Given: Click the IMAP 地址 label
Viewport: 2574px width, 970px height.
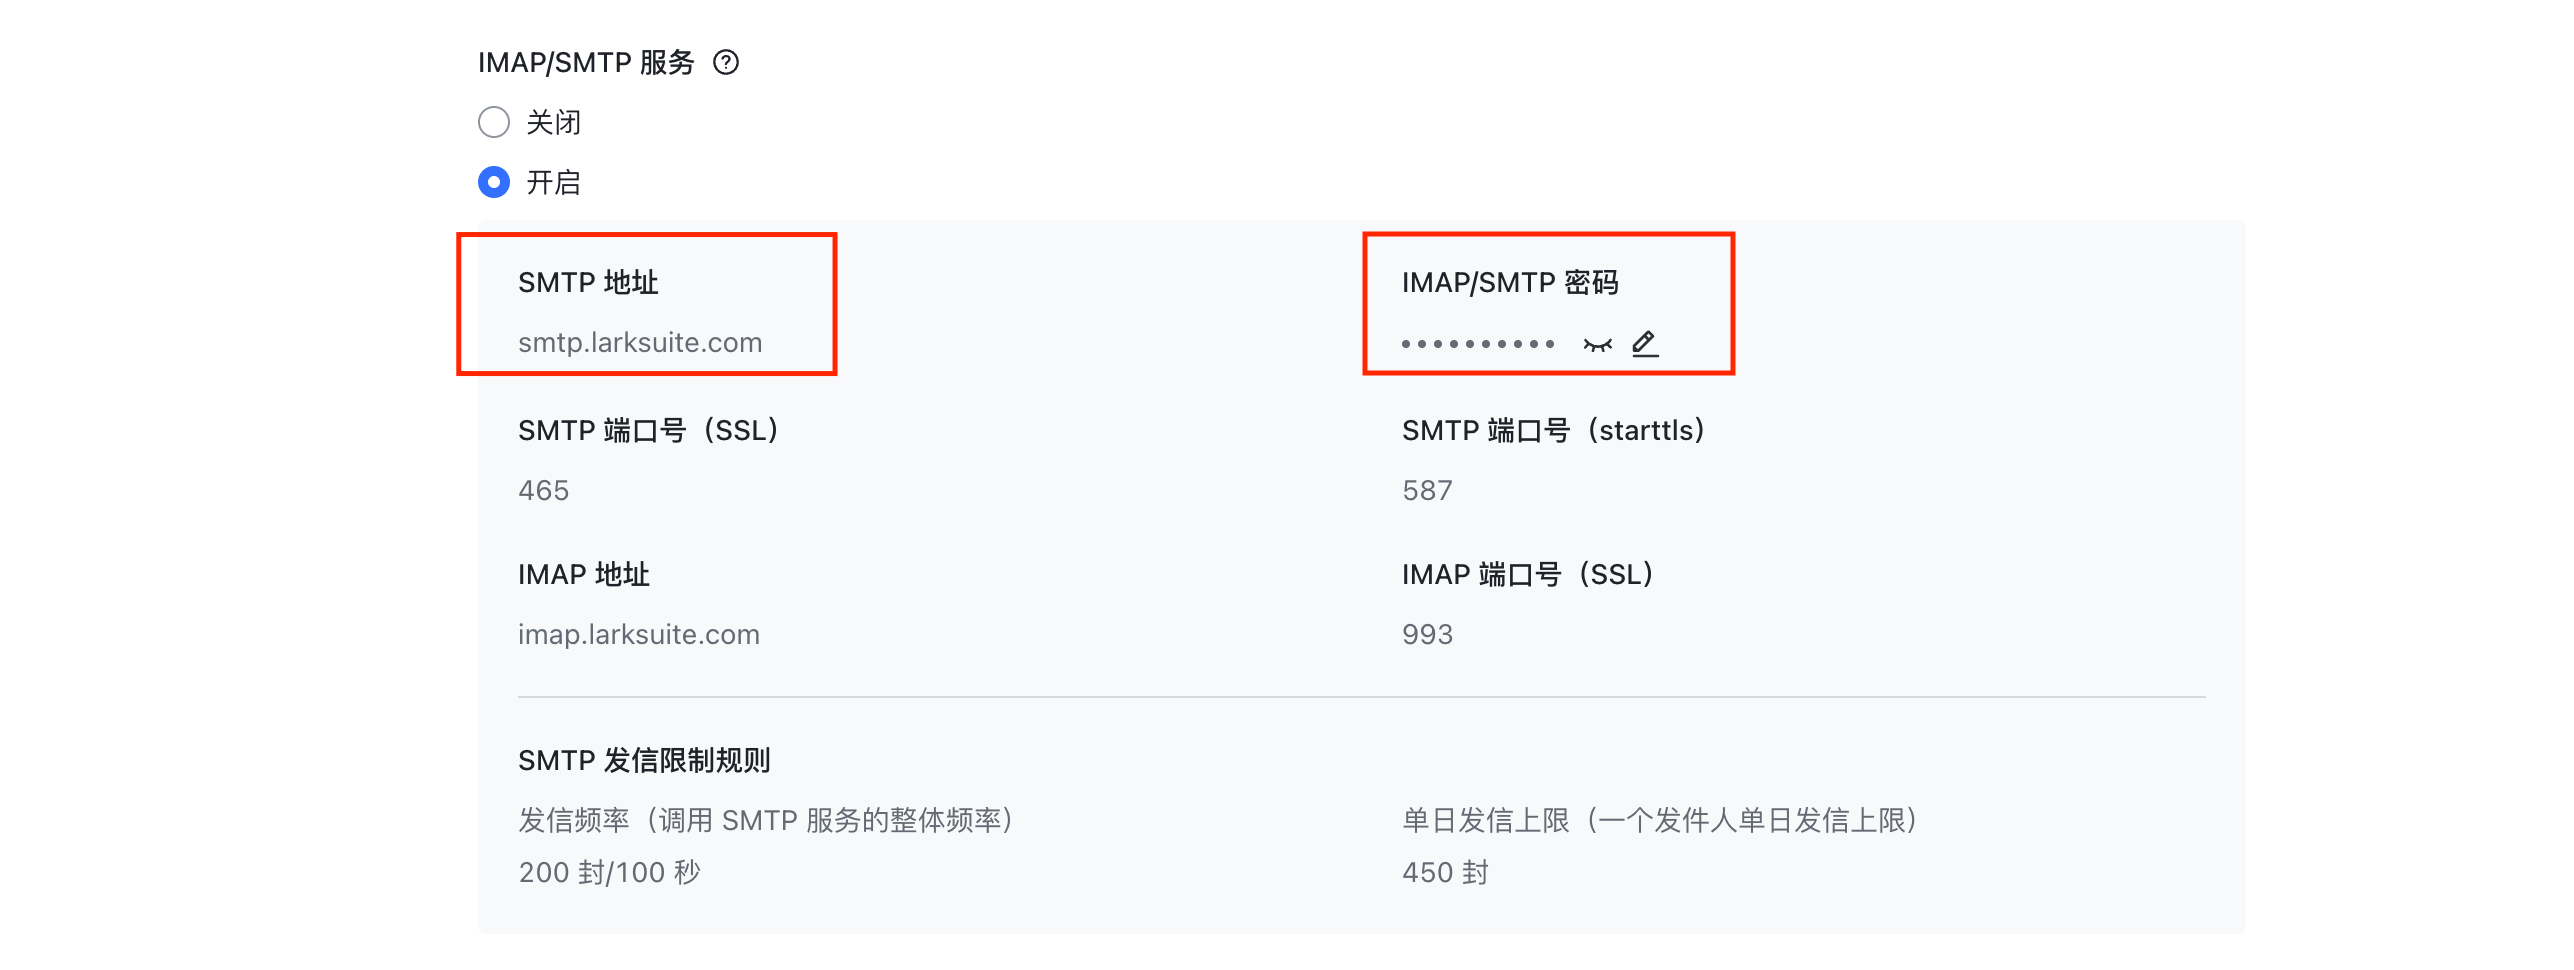Looking at the screenshot, I should pyautogui.click(x=584, y=575).
